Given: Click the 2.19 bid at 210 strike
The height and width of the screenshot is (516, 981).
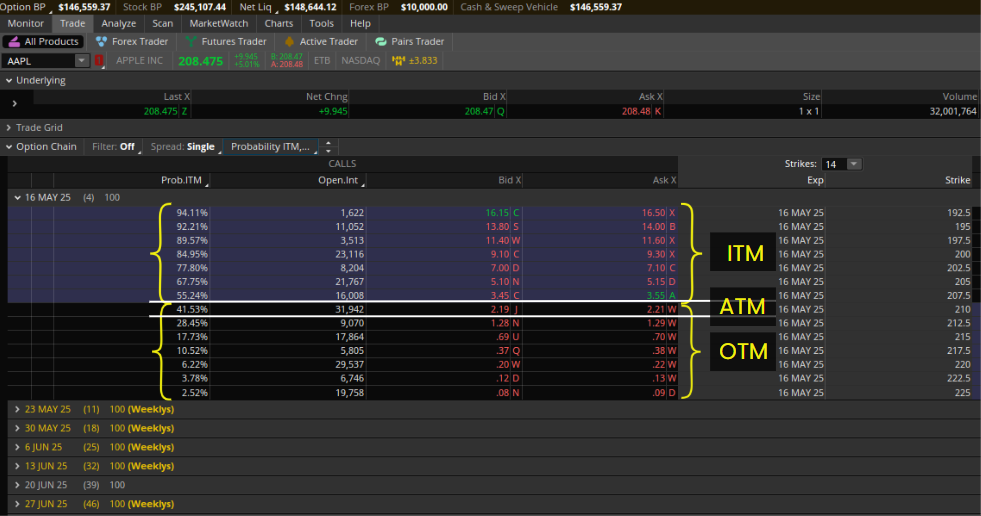Looking at the screenshot, I should click(x=500, y=309).
